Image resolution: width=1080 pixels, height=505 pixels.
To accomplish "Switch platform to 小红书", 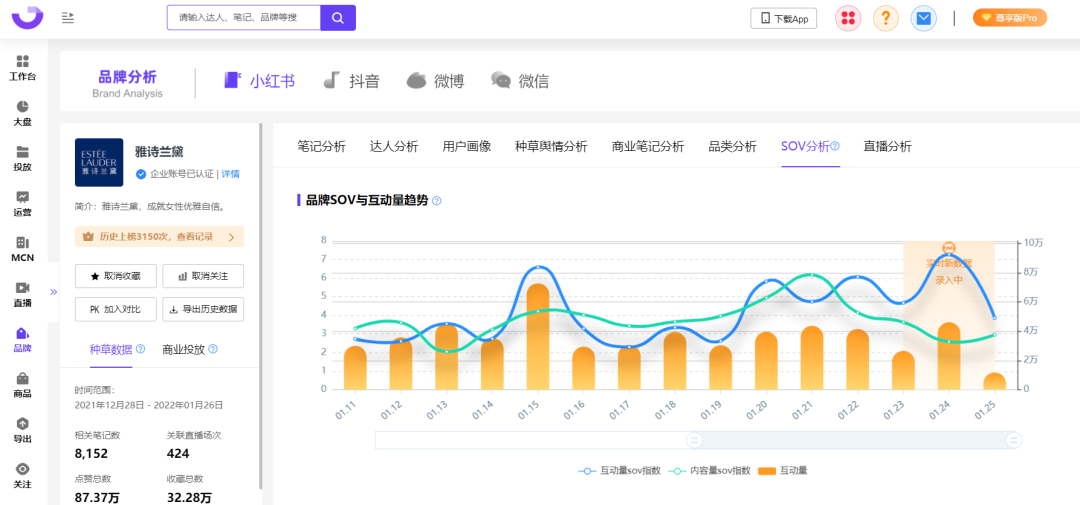I will [260, 81].
